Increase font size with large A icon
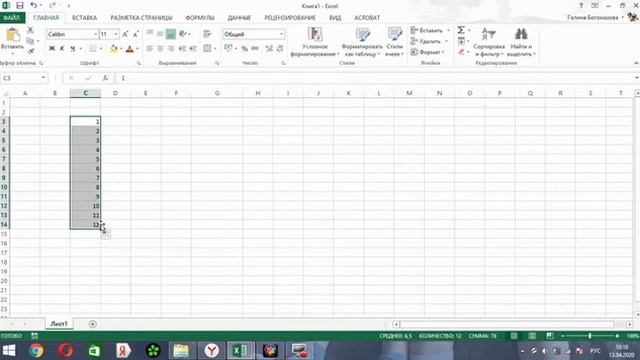Viewport: 640px width, 360px height. (125, 34)
